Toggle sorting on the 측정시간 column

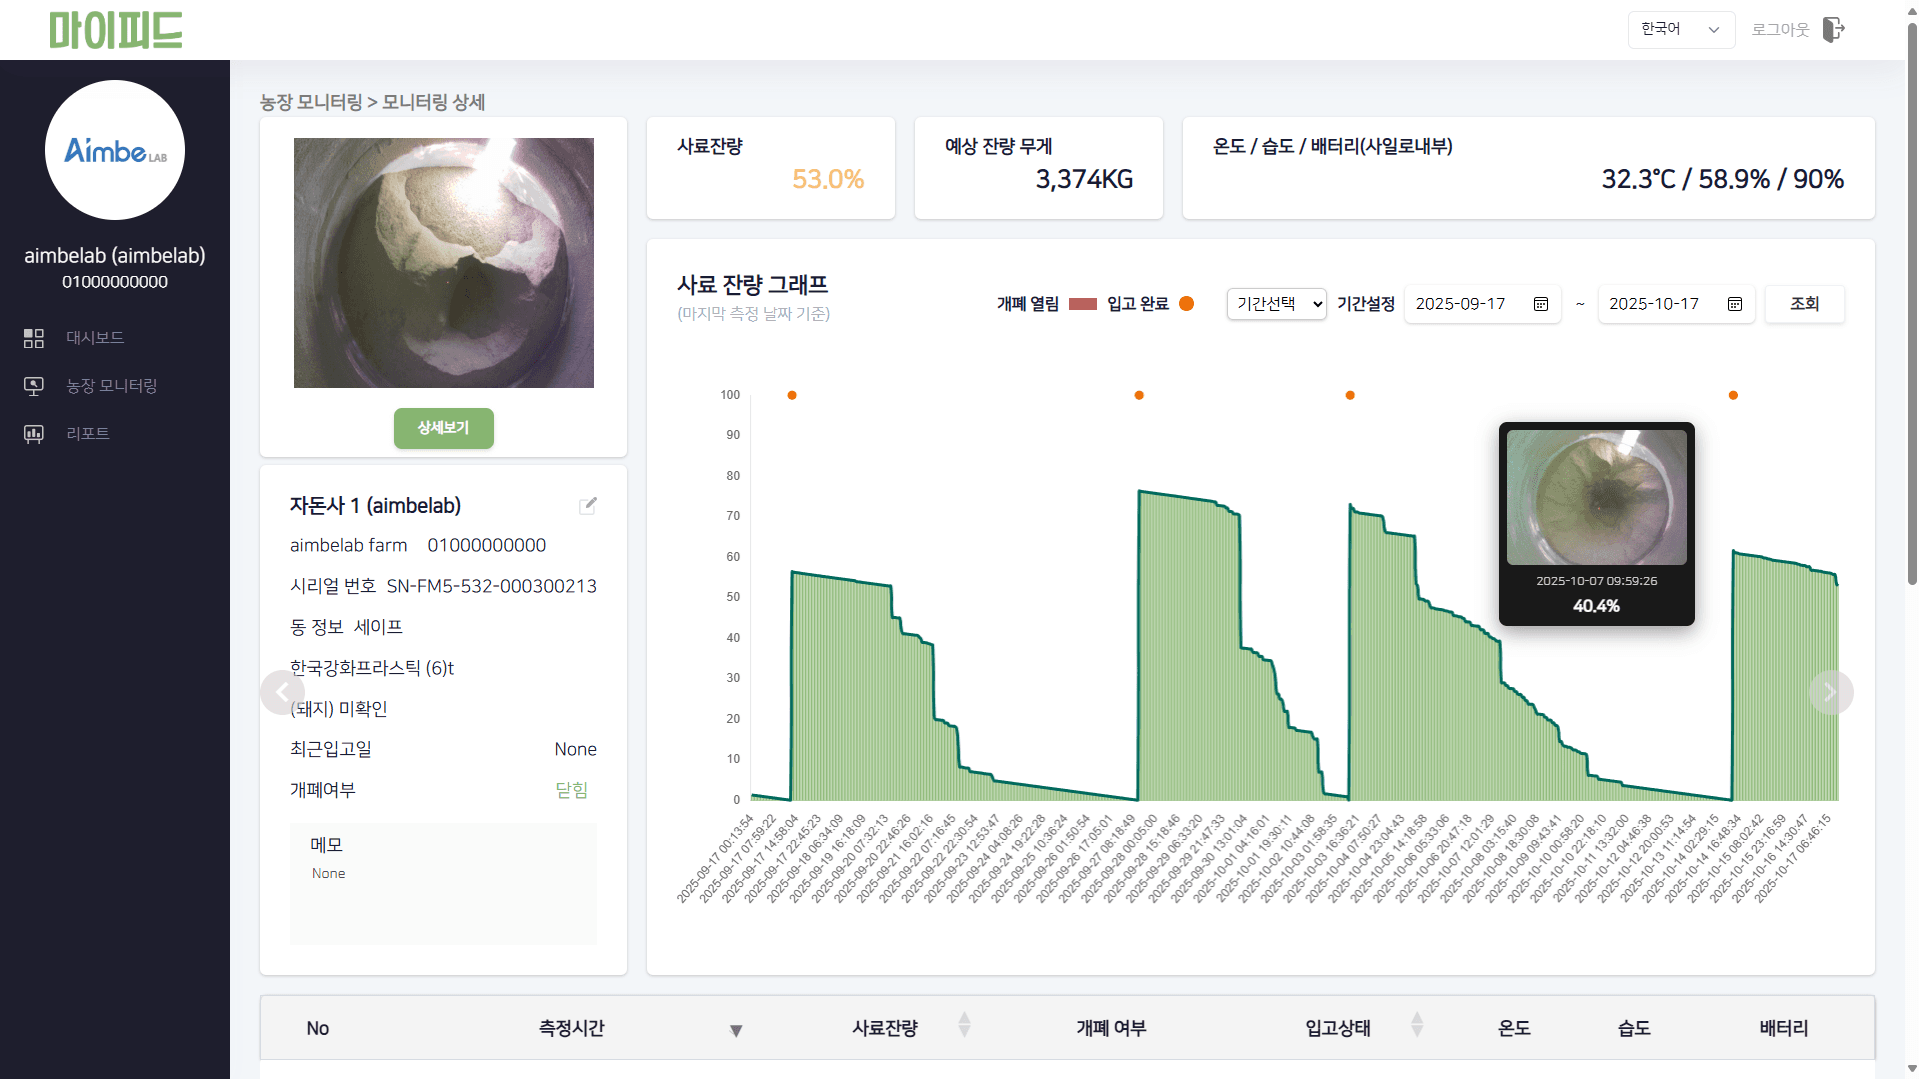tap(736, 1029)
